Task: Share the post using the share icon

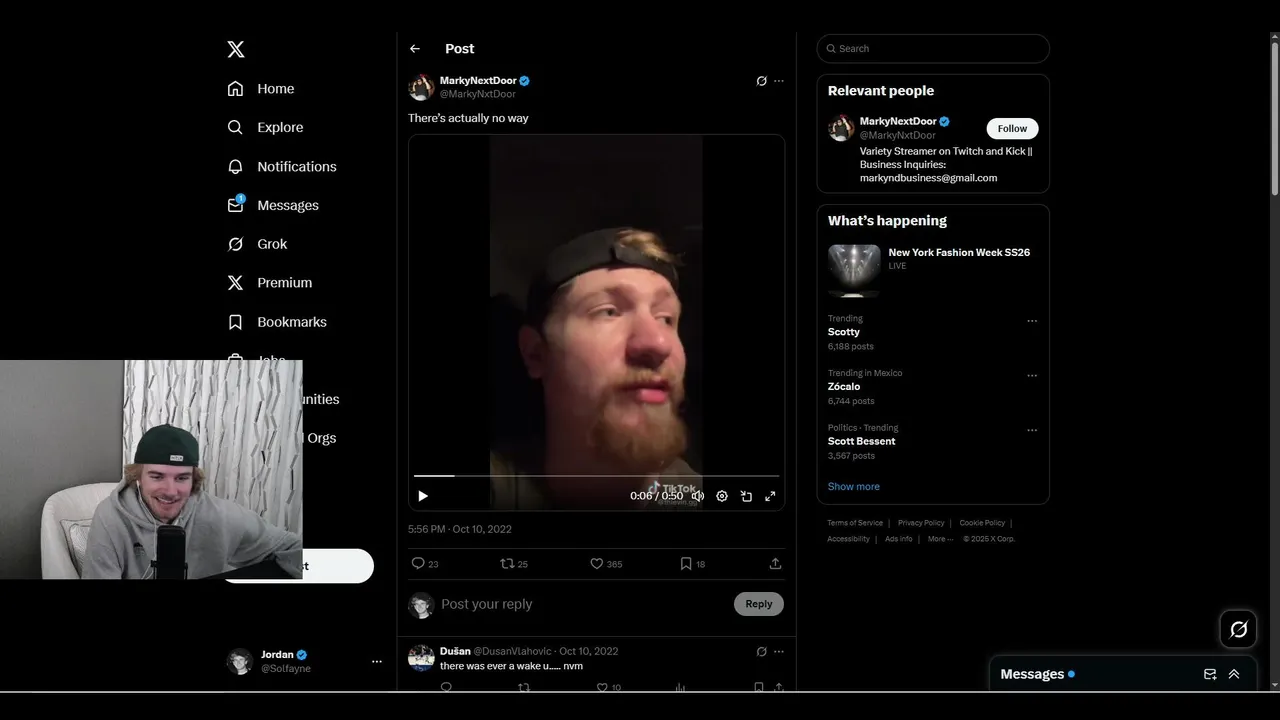Action: tap(775, 564)
